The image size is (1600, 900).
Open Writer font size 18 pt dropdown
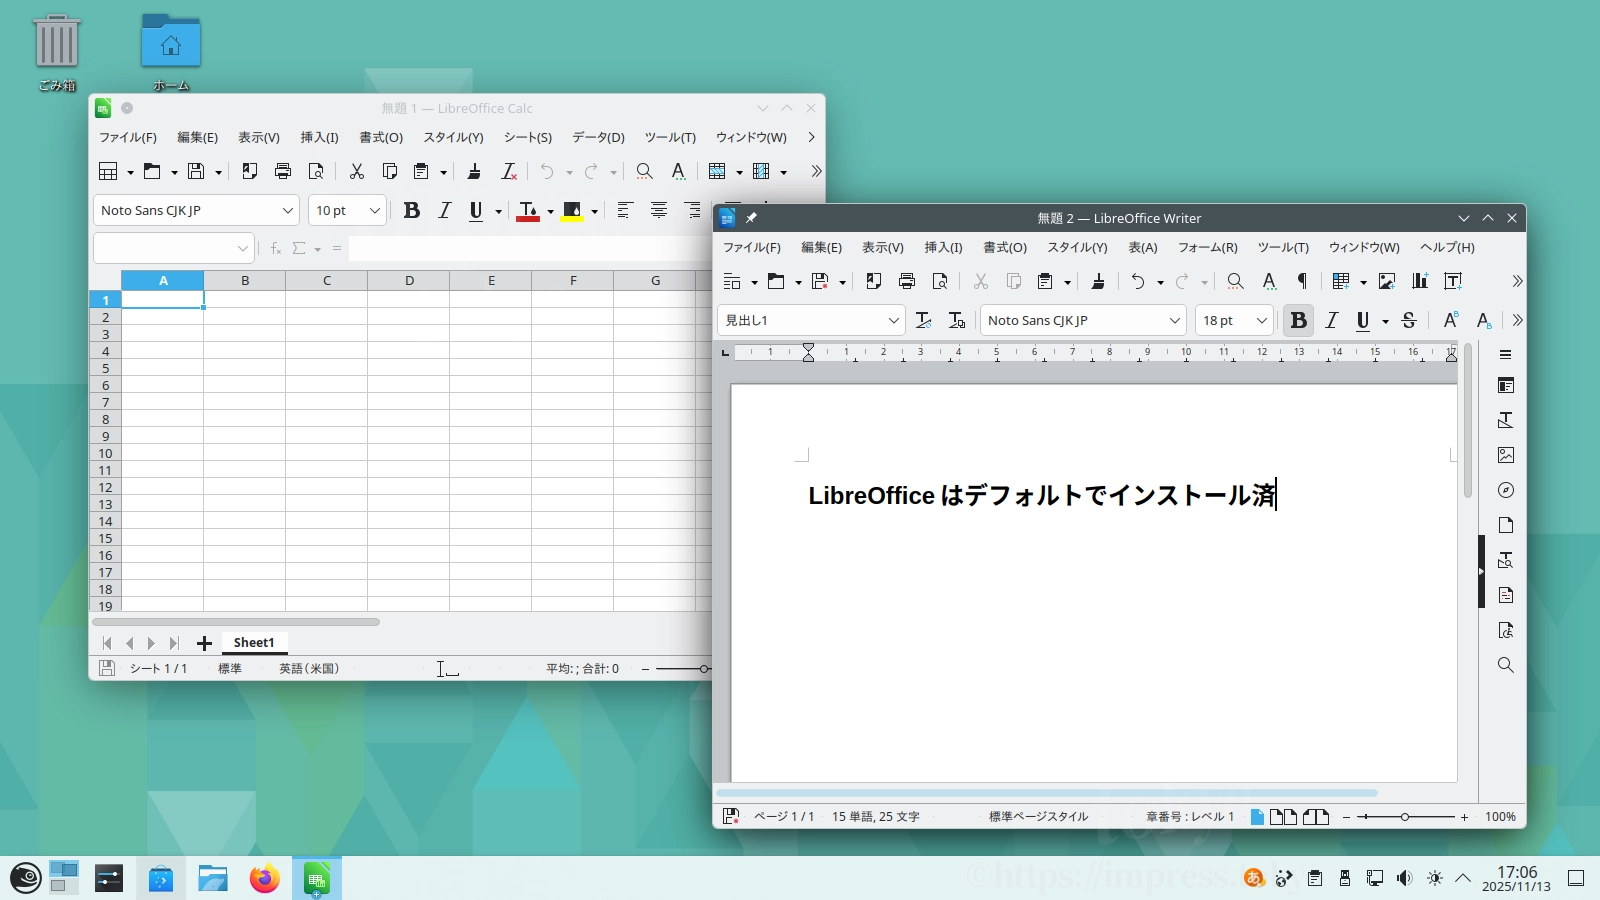coord(1261,320)
